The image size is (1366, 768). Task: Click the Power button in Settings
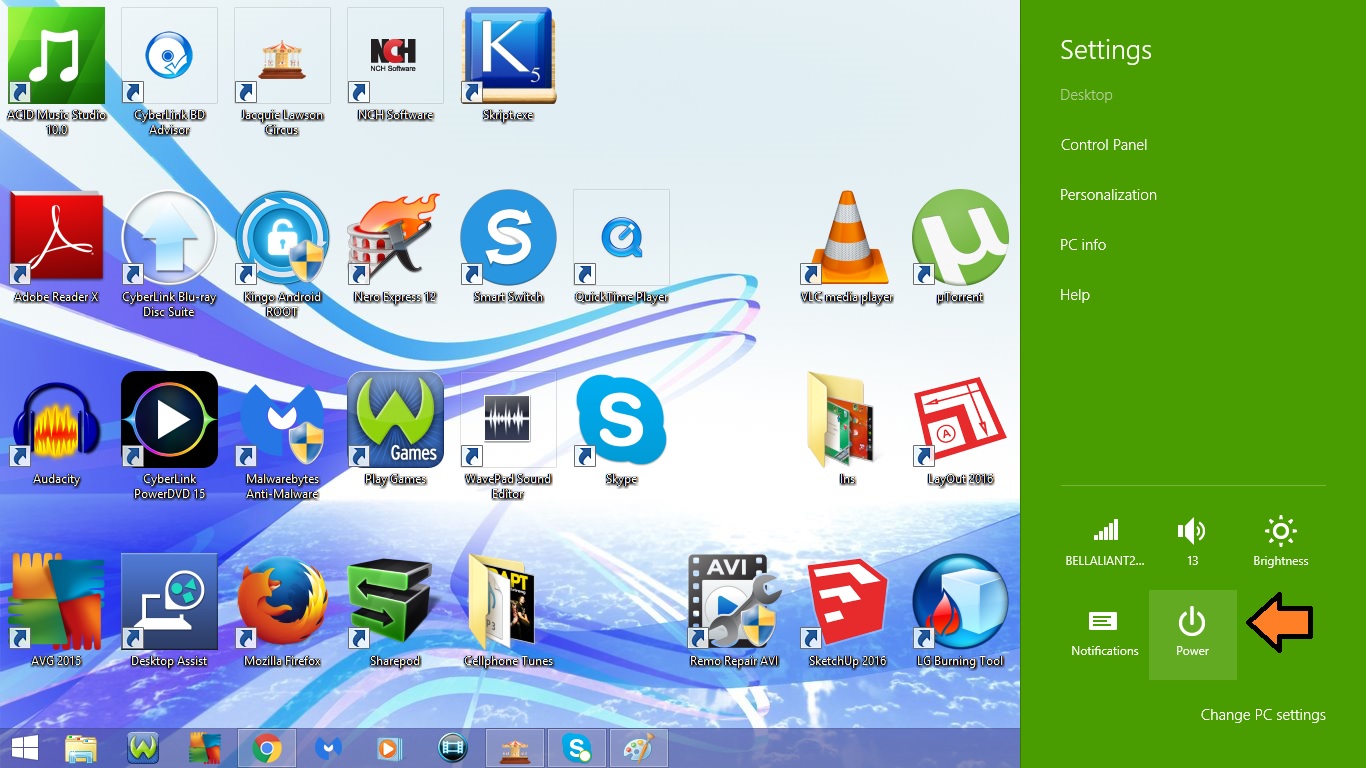click(x=1193, y=635)
